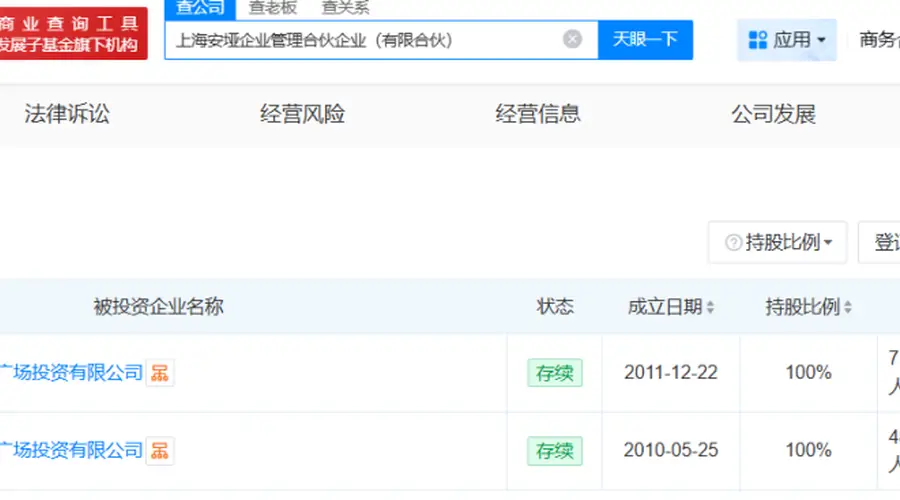Click equity structure icon in 2010-05-25 row

tap(160, 451)
